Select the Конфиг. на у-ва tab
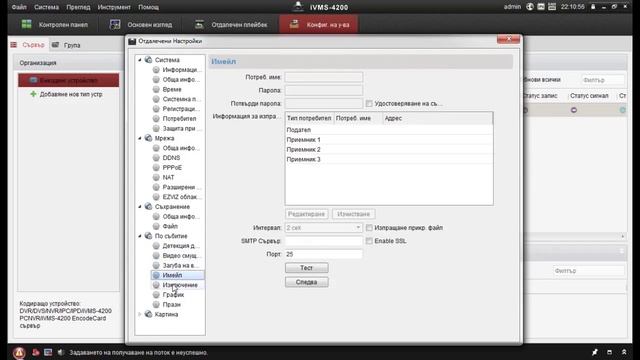The width and height of the screenshot is (640, 360). coord(319,24)
